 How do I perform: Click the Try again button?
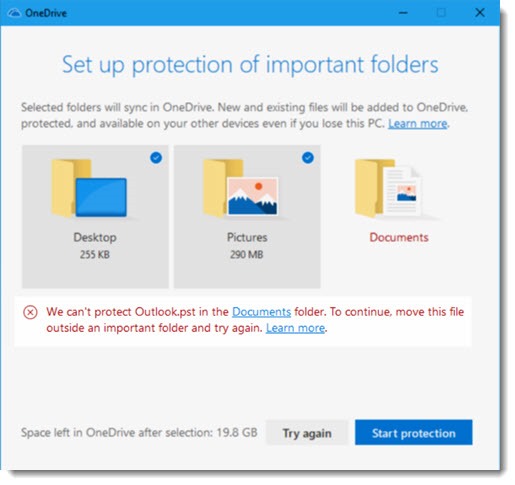307,433
